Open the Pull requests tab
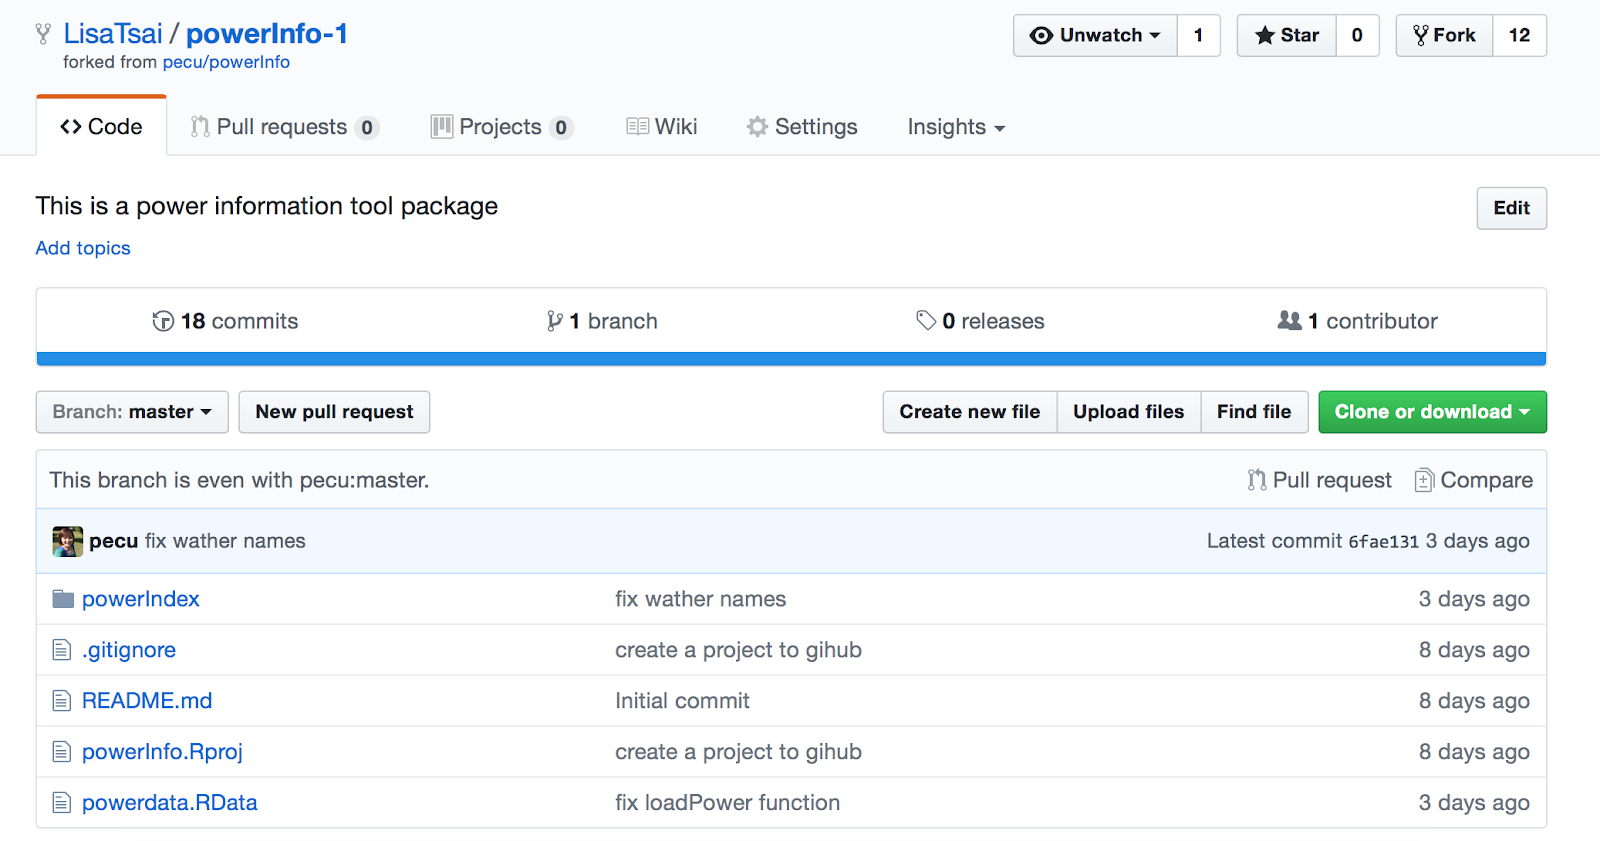This screenshot has width=1600, height=841. (x=285, y=127)
